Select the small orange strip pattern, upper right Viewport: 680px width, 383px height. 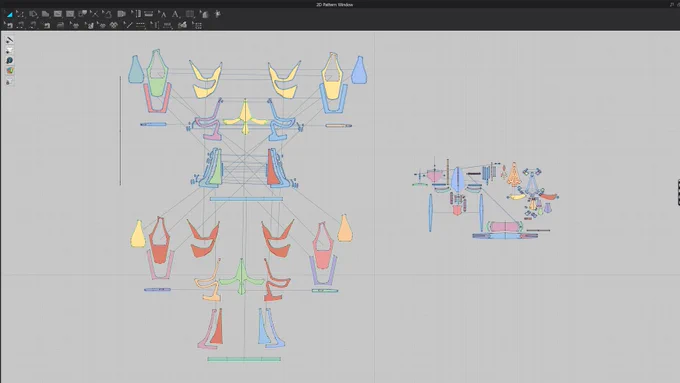pyautogui.click(x=339, y=126)
